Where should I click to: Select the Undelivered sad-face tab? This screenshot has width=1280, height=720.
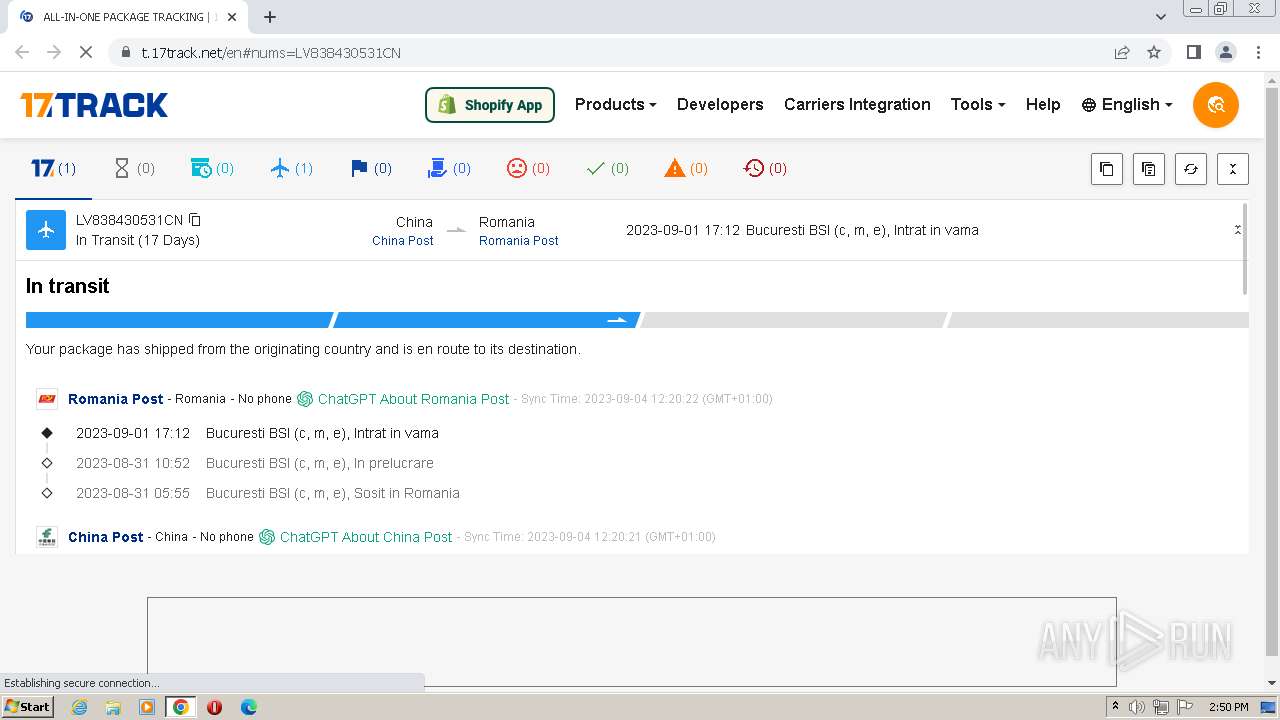(x=528, y=168)
